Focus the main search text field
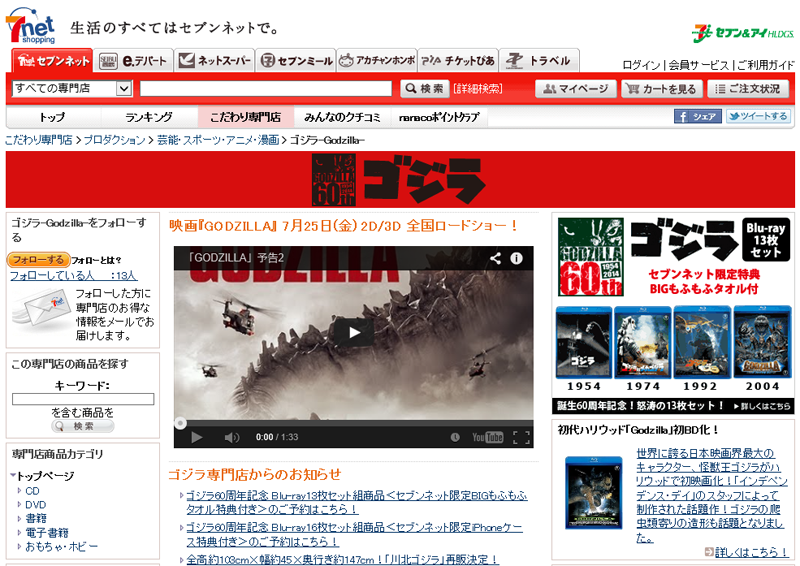Screen dimensions: 800x566 266,89
